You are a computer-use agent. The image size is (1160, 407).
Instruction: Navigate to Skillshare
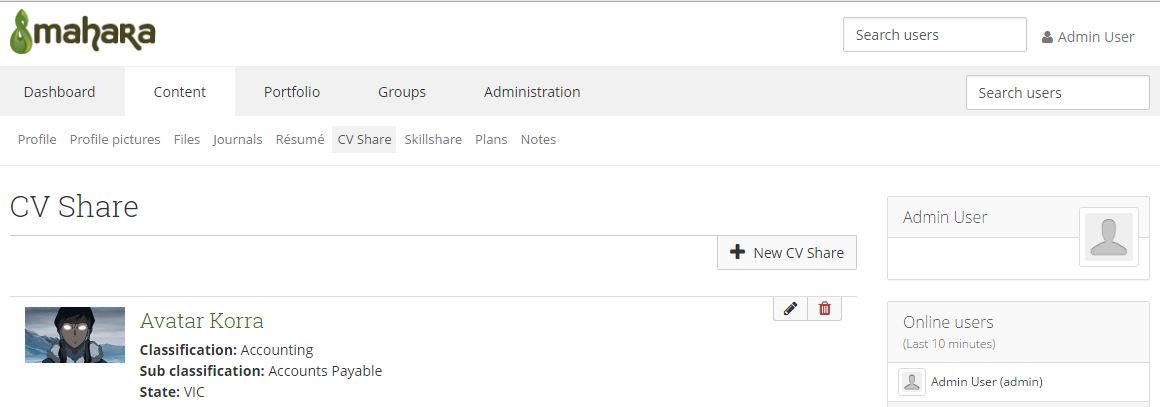(433, 140)
